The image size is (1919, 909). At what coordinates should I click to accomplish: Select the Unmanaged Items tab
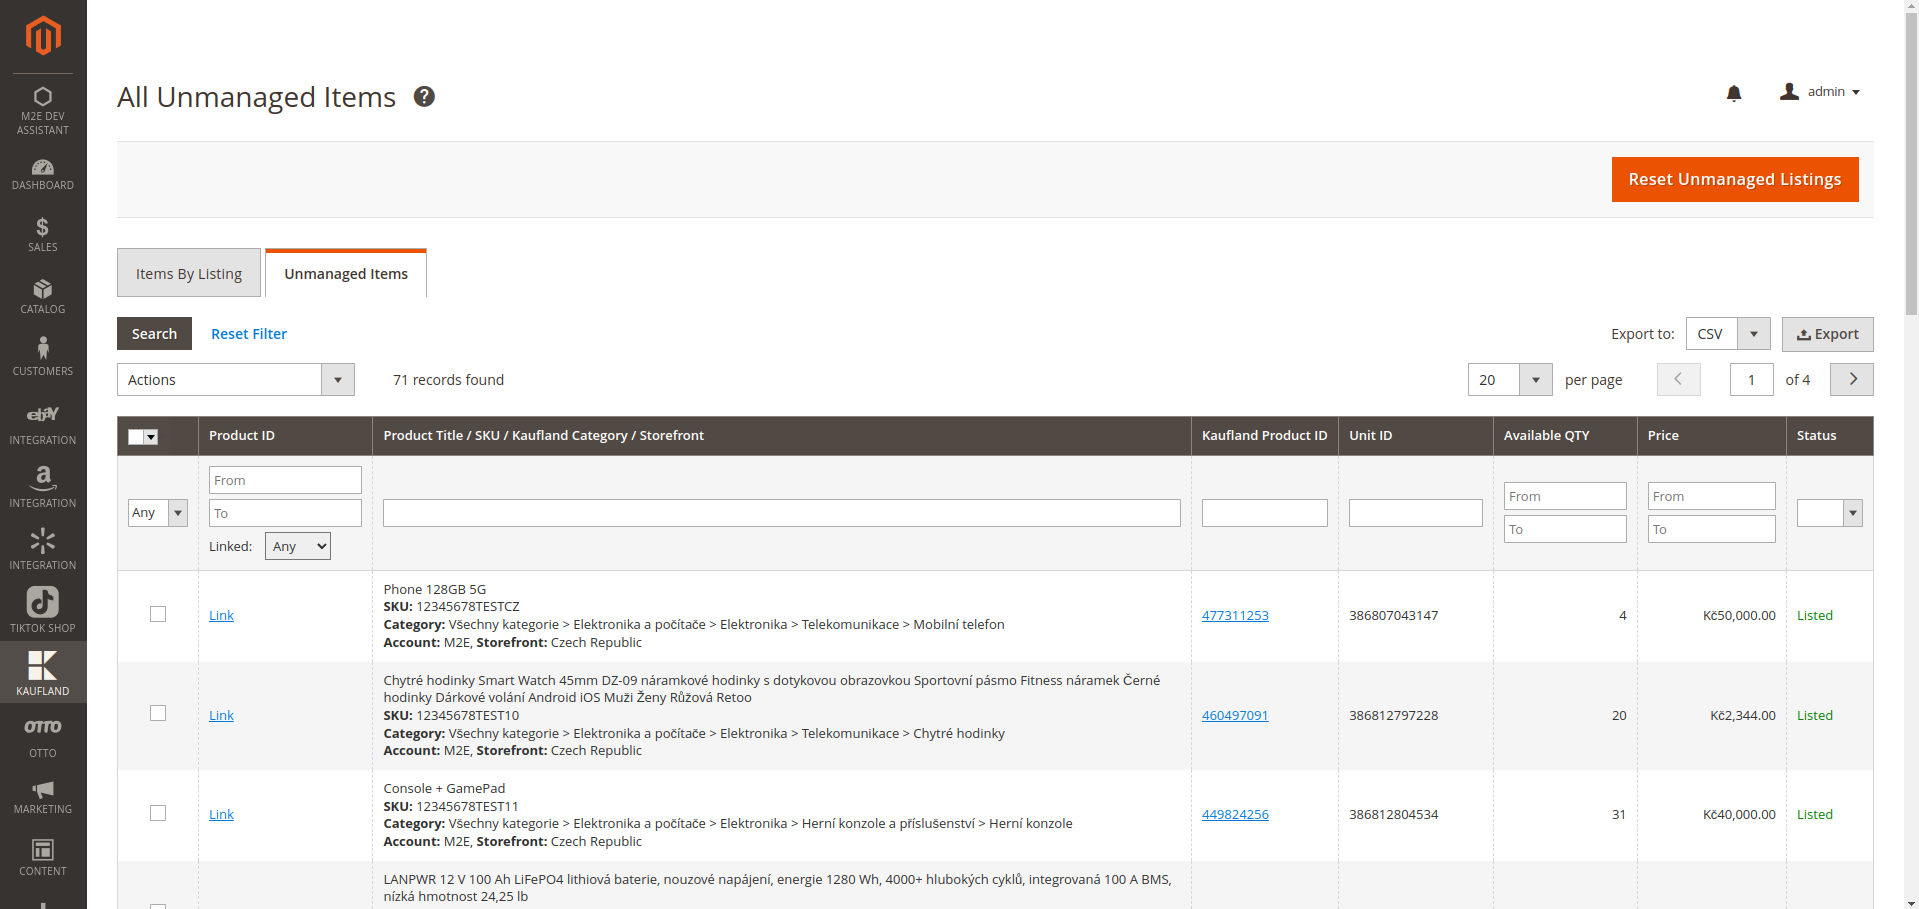[x=346, y=274]
